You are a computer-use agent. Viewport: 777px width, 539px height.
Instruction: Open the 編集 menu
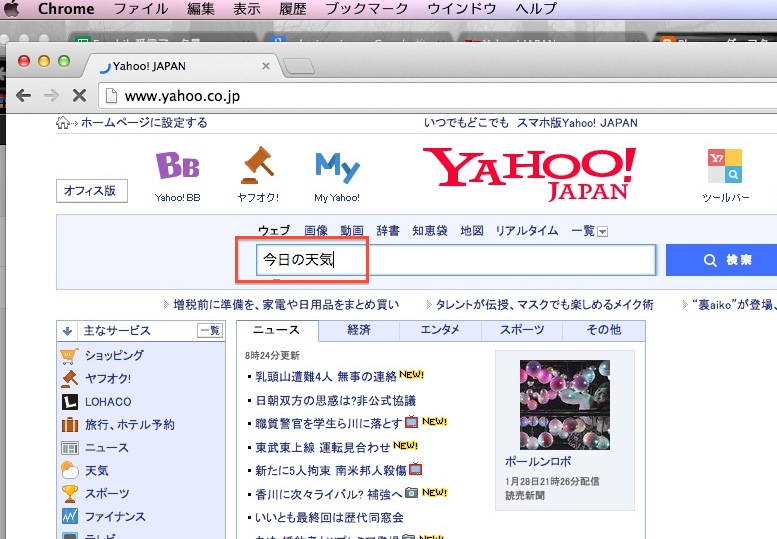pyautogui.click(x=201, y=8)
